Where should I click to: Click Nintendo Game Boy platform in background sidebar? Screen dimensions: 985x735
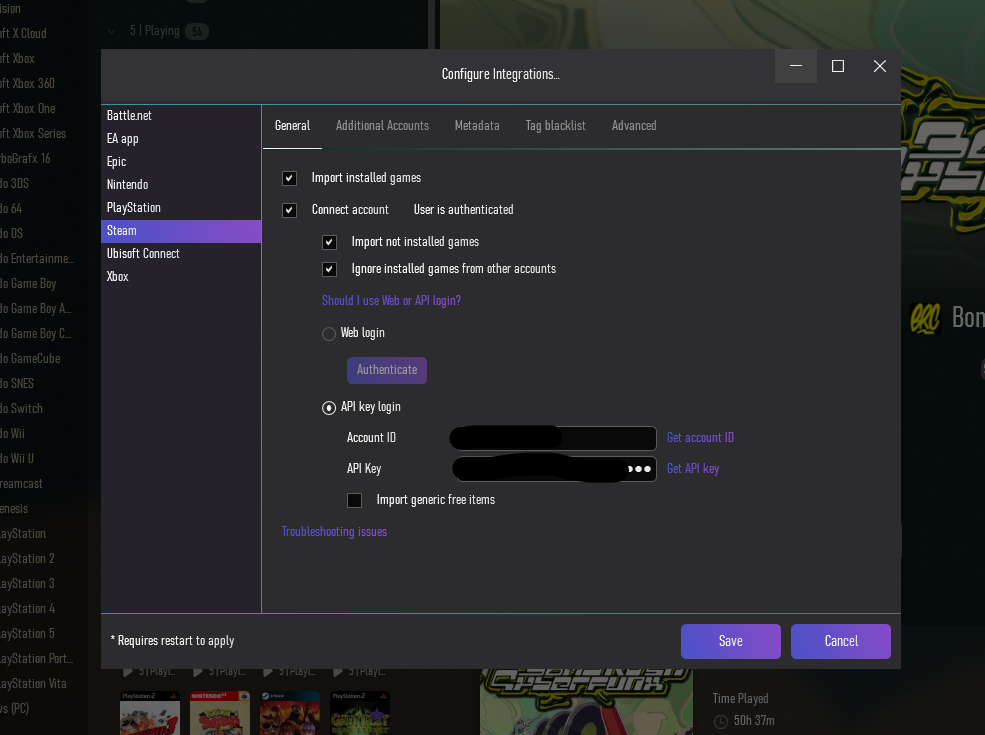click(x=28, y=284)
